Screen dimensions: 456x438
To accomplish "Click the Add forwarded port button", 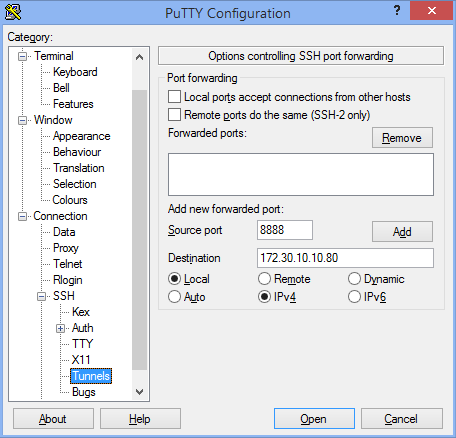I will click(402, 231).
